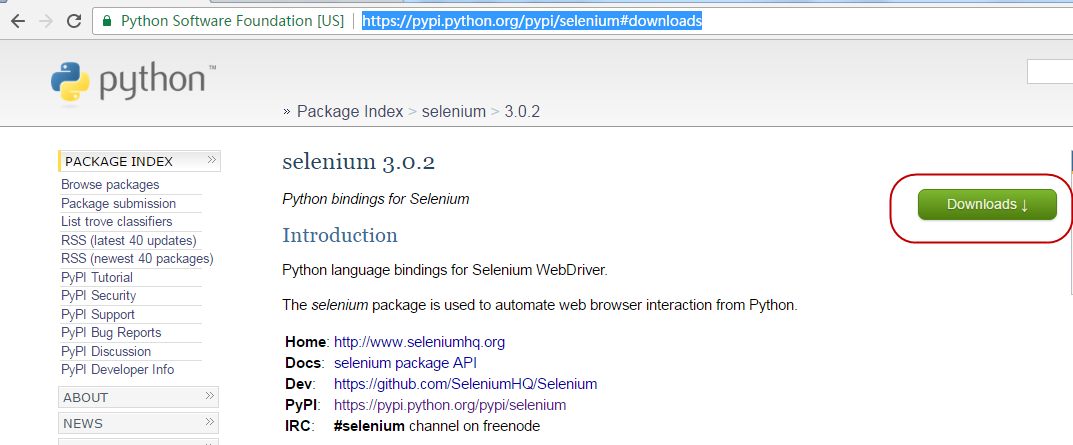
Task: Expand the PACKAGE INDEX section chevron
Action: tap(211, 160)
